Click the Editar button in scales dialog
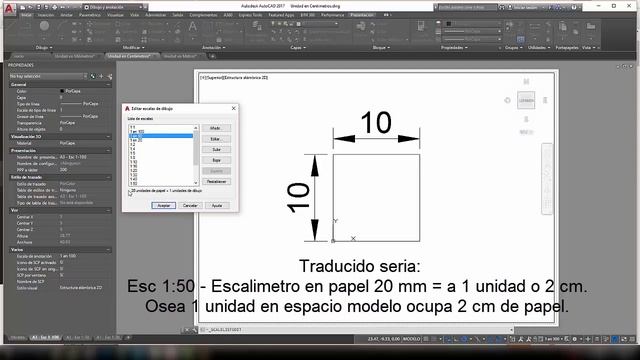Viewport: 640px width, 360px height. click(216, 139)
